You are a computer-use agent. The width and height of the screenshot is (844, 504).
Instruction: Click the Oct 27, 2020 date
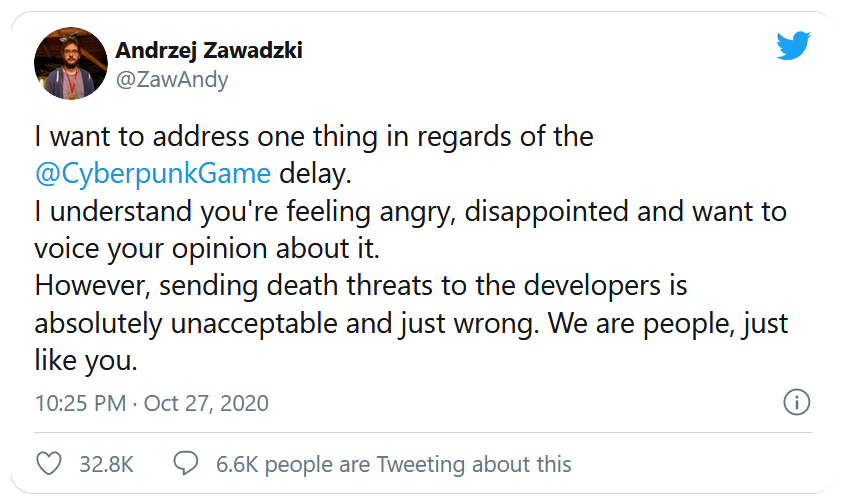click(206, 403)
